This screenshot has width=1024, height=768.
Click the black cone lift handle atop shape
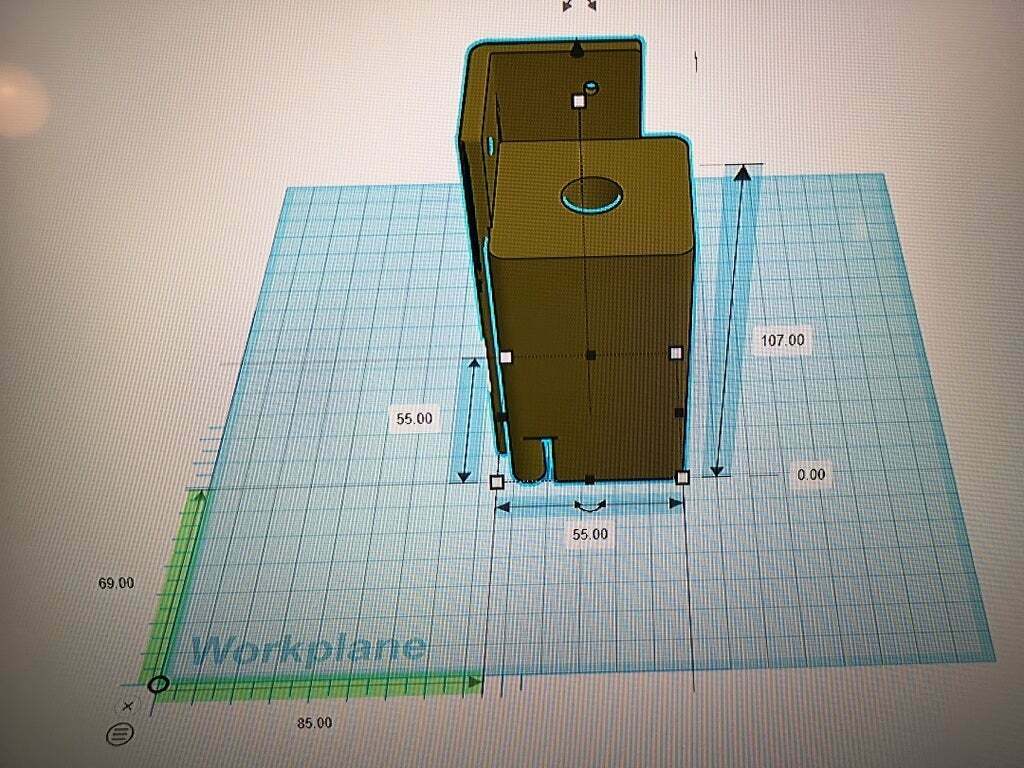coord(577,50)
